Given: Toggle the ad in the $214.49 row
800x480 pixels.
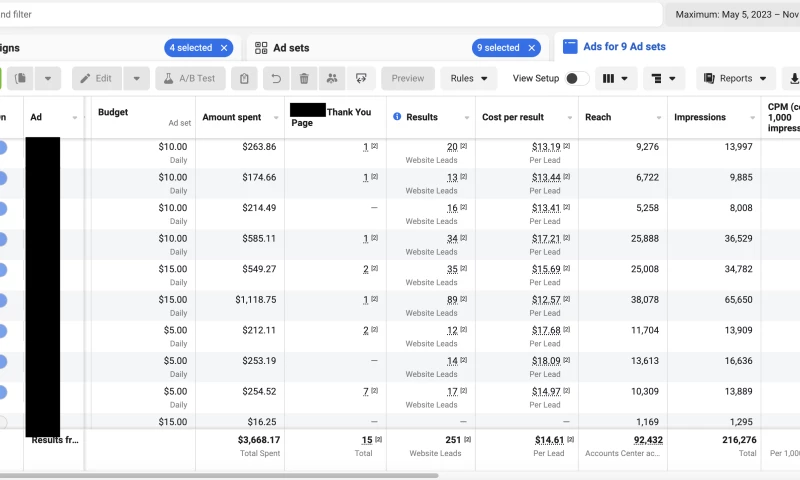Looking at the screenshot, I should [2, 209].
